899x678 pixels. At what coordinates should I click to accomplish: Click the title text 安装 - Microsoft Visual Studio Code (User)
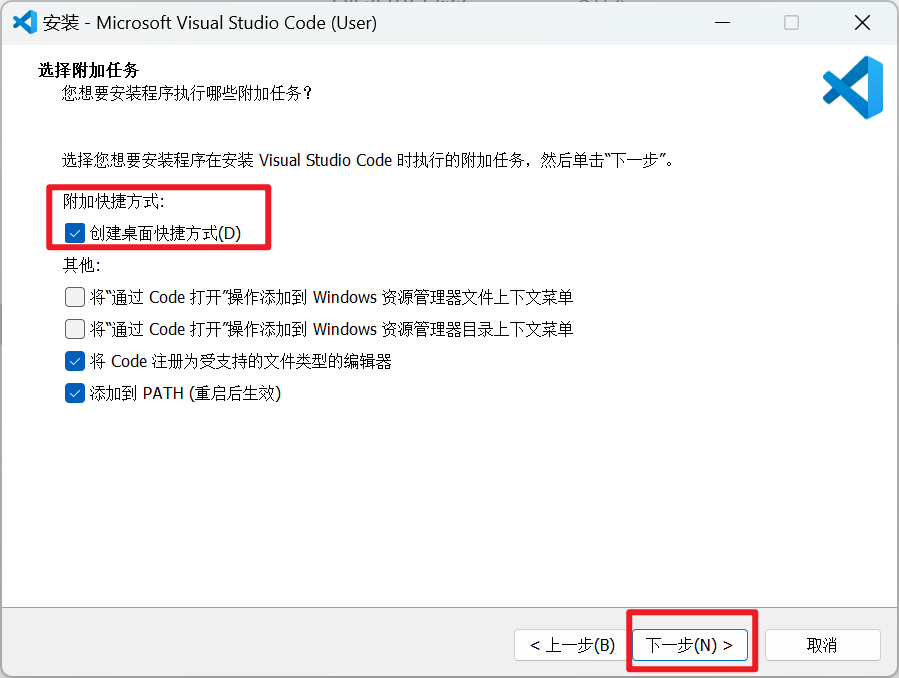click(210, 23)
